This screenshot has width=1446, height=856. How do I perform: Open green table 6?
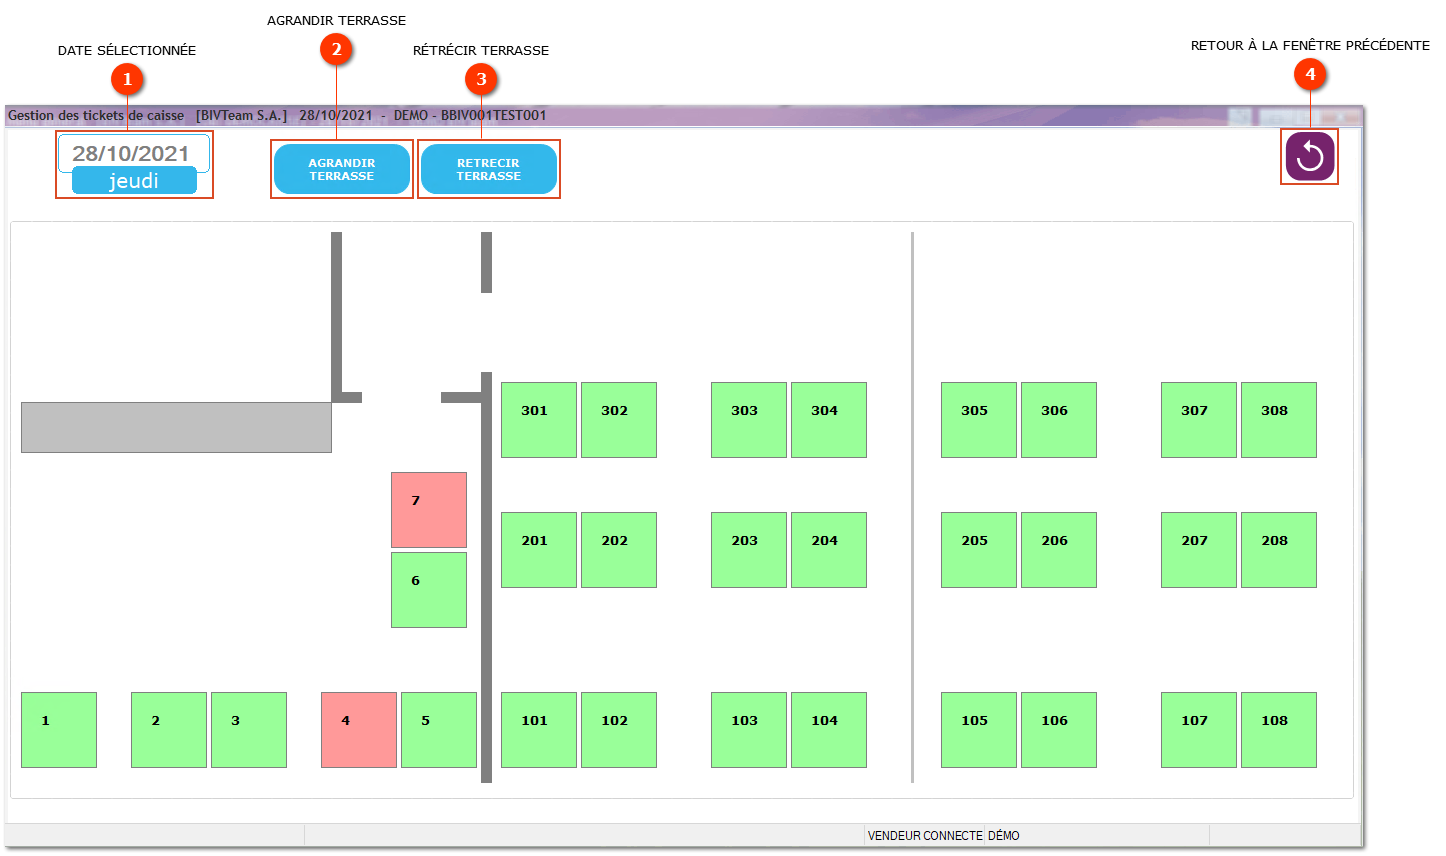click(x=428, y=590)
